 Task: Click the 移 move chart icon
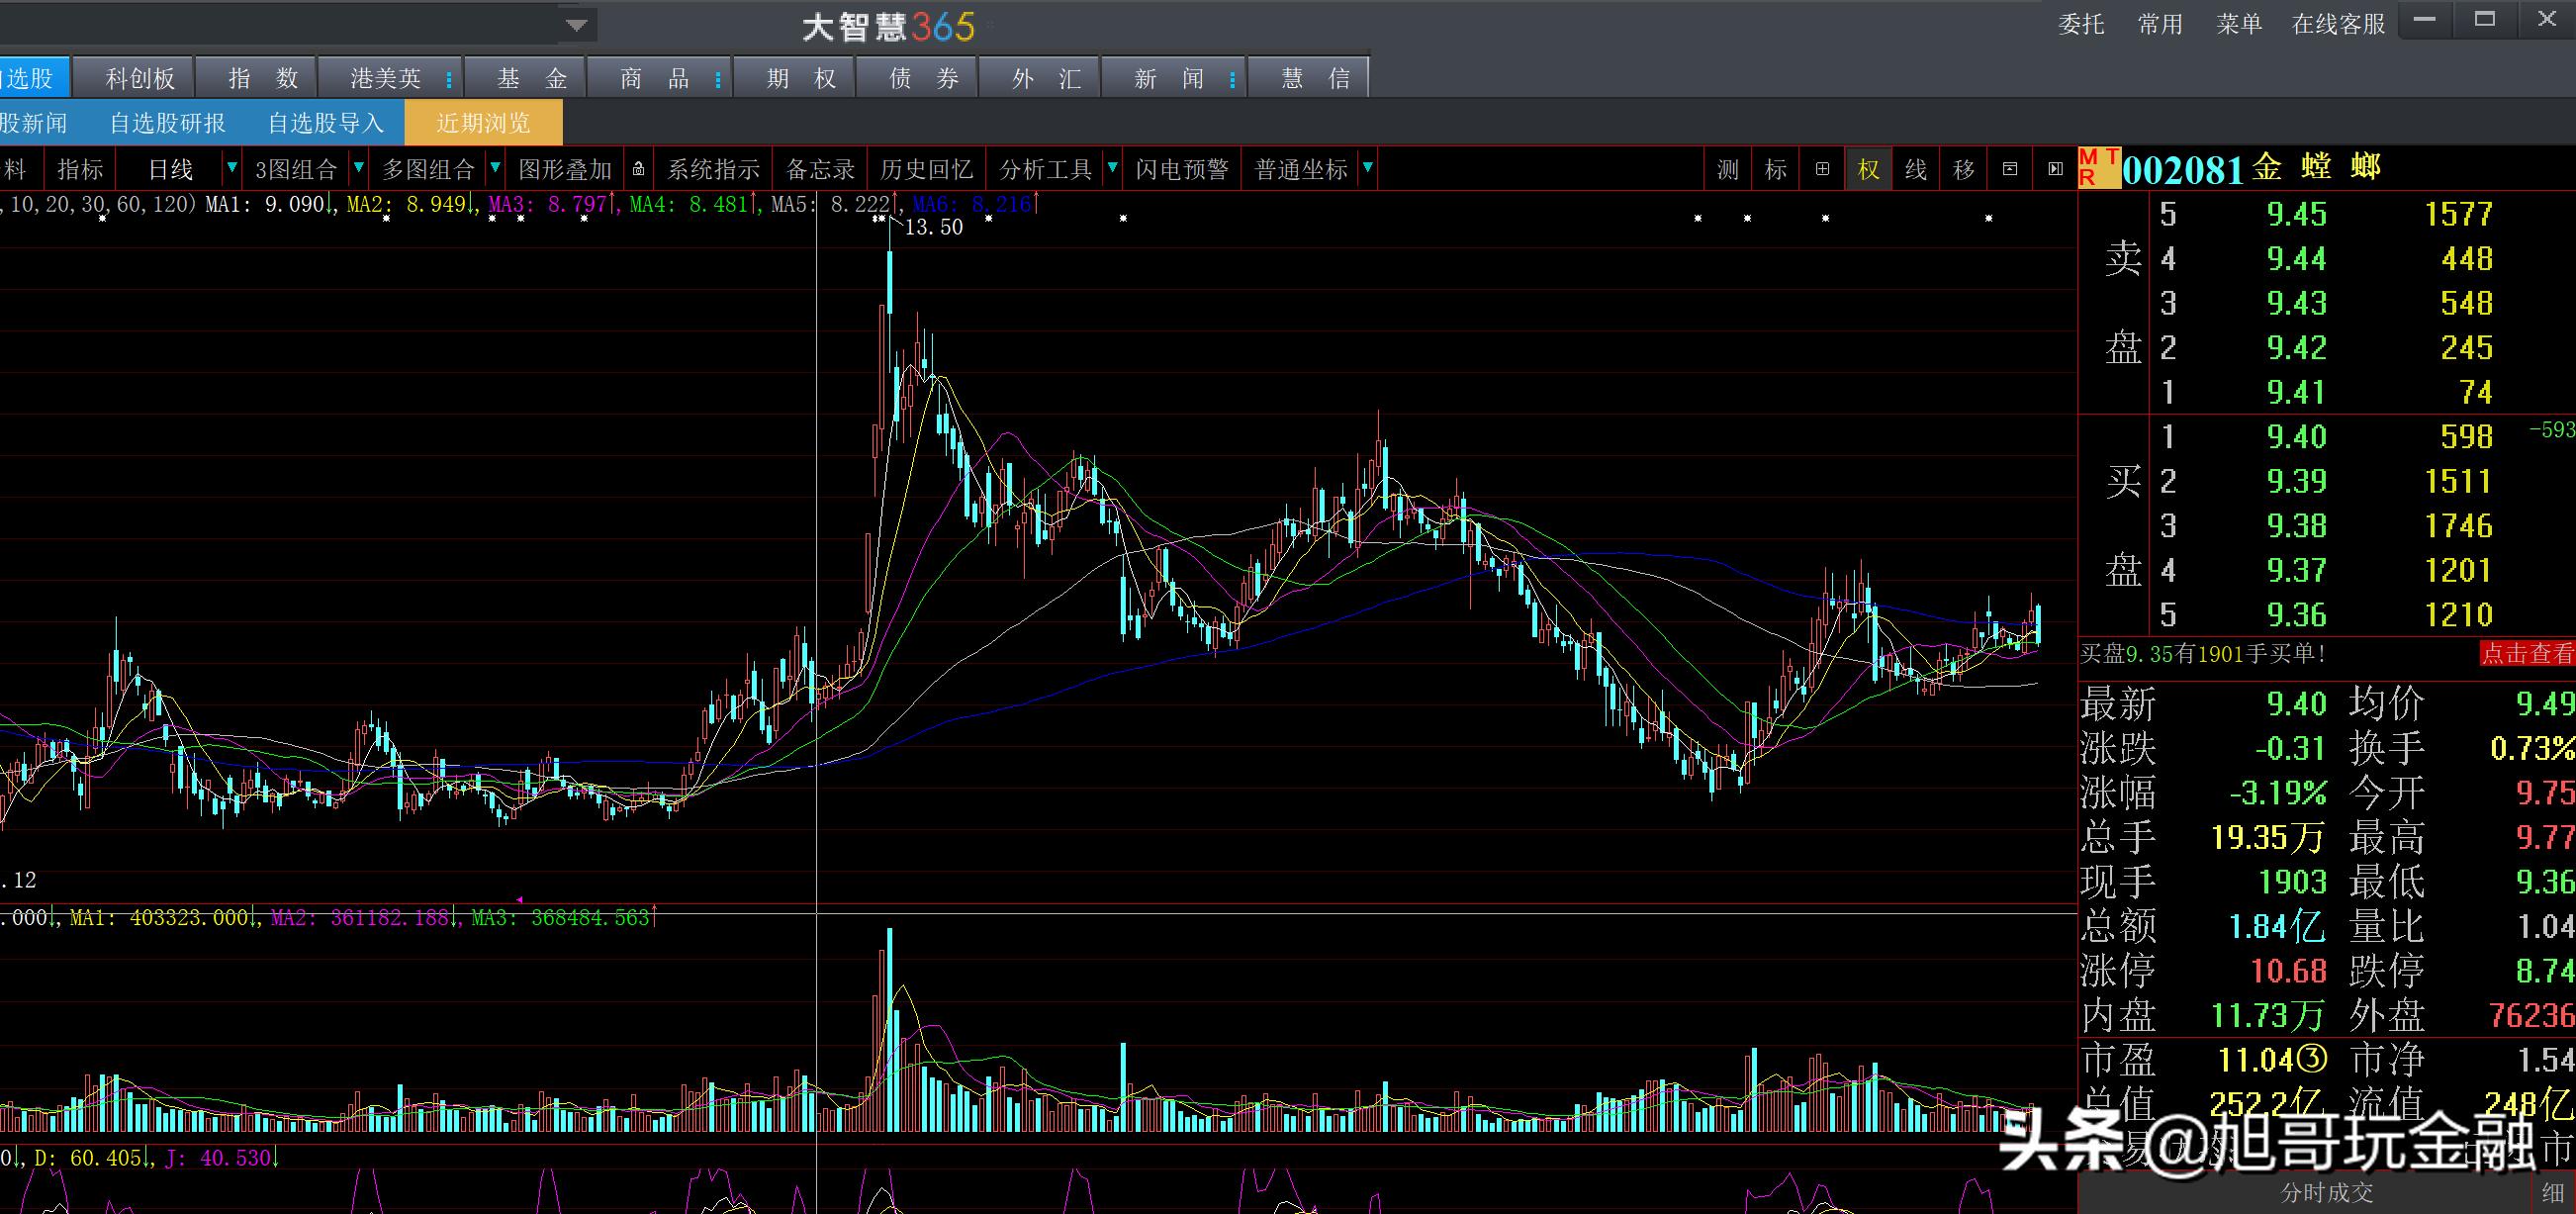coord(1963,170)
